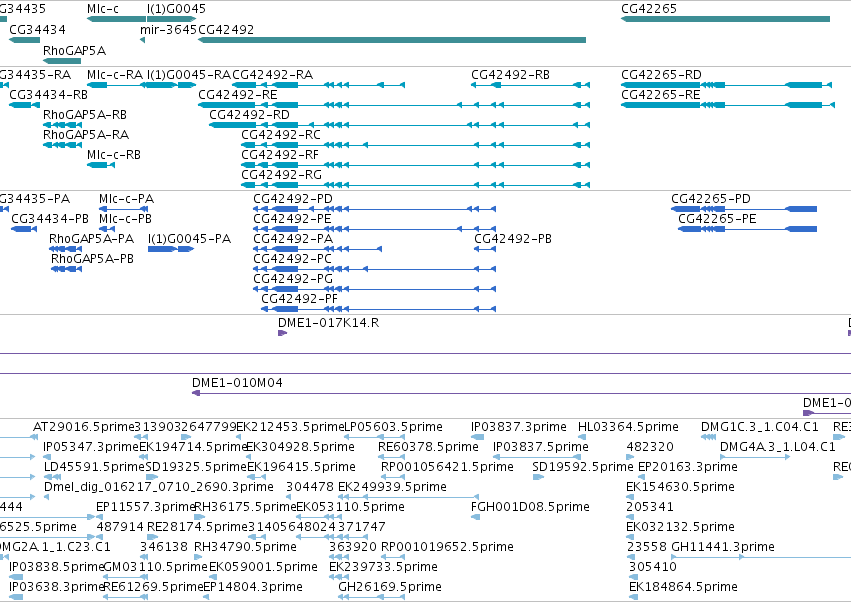
Task: Select the RhoGAP5A gene bar
Action: tap(62, 61)
